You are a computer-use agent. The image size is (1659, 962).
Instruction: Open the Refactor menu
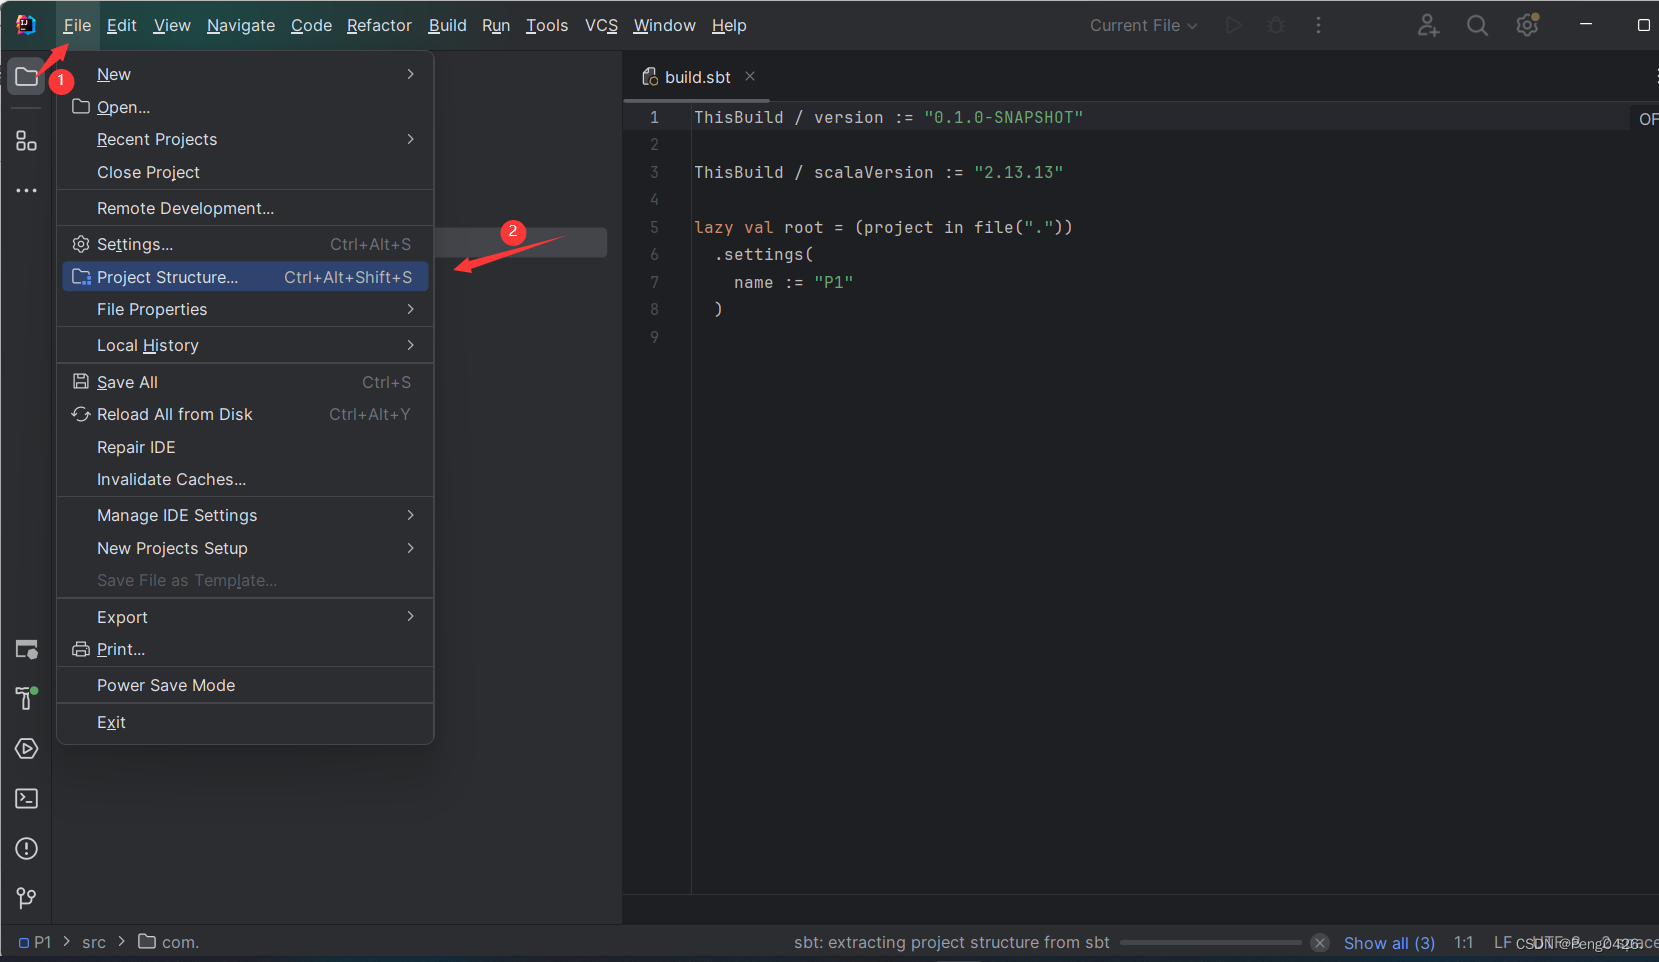coord(379,25)
